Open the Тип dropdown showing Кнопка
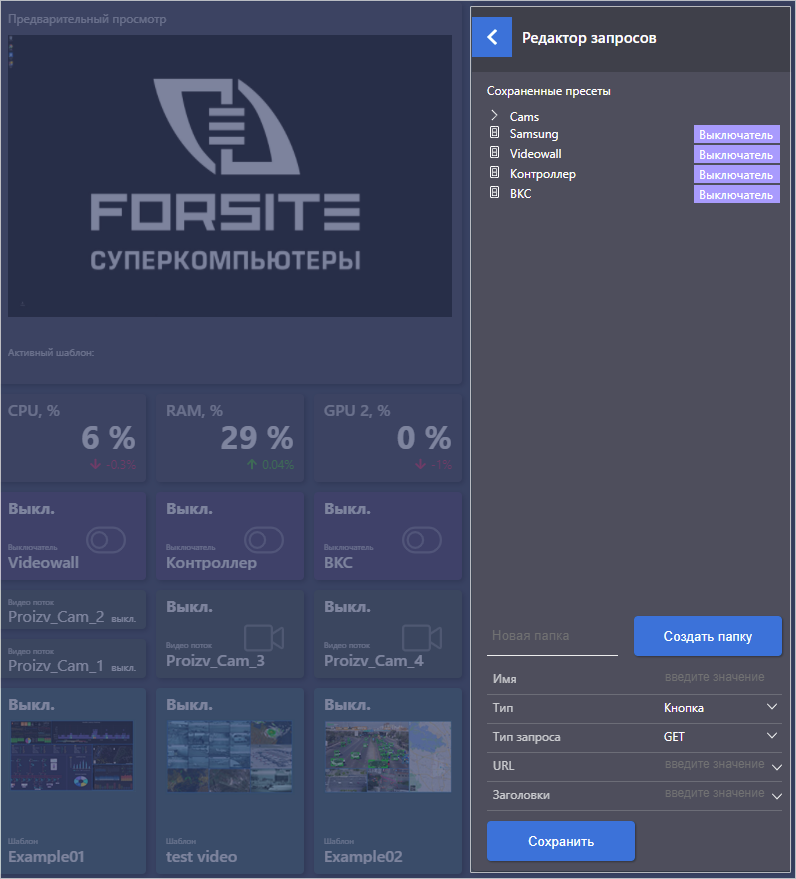This screenshot has height=879, width=796. [x=721, y=708]
